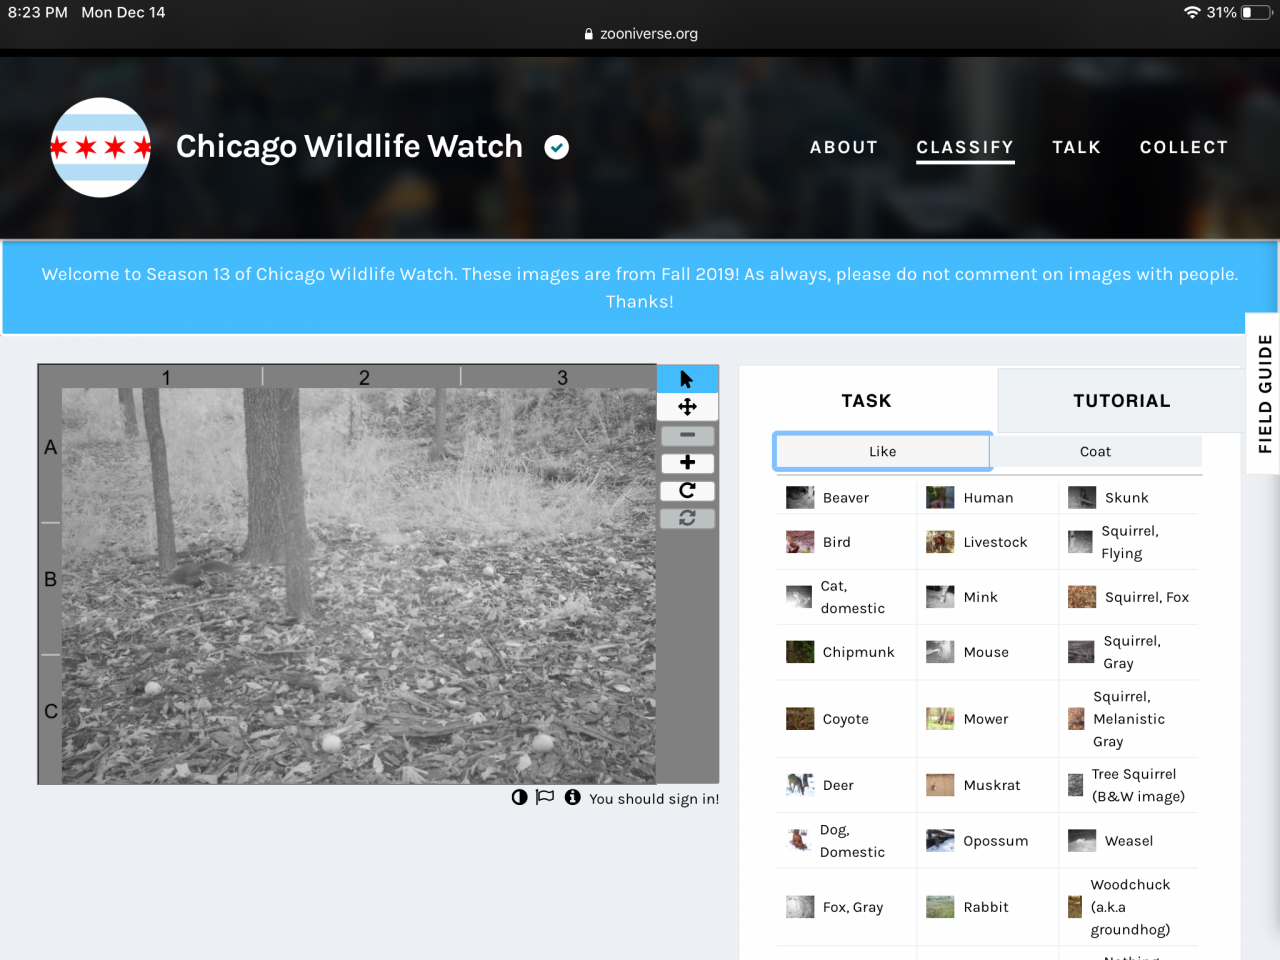Screen dimensions: 1280x960
Task: Invert the image colors
Action: [x=519, y=797]
